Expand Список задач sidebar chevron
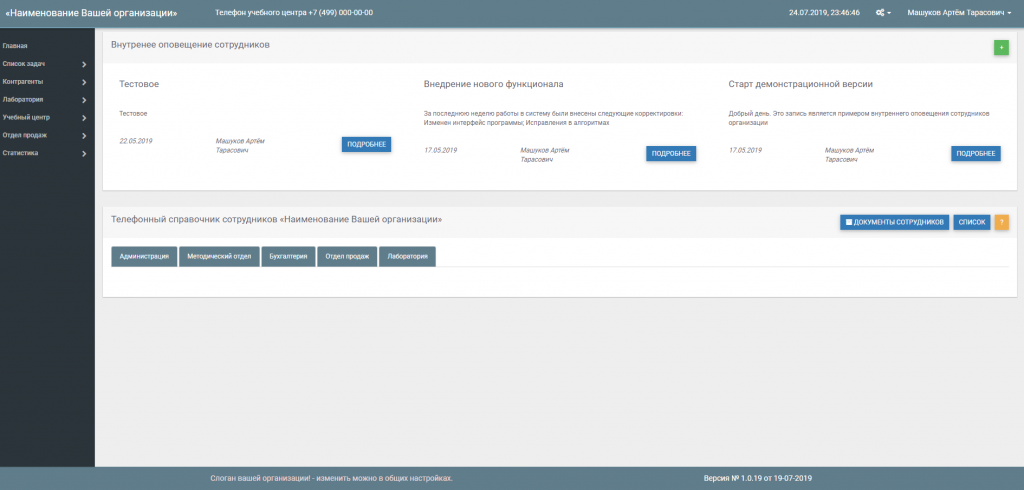The height and width of the screenshot is (490, 1024). (x=84, y=65)
